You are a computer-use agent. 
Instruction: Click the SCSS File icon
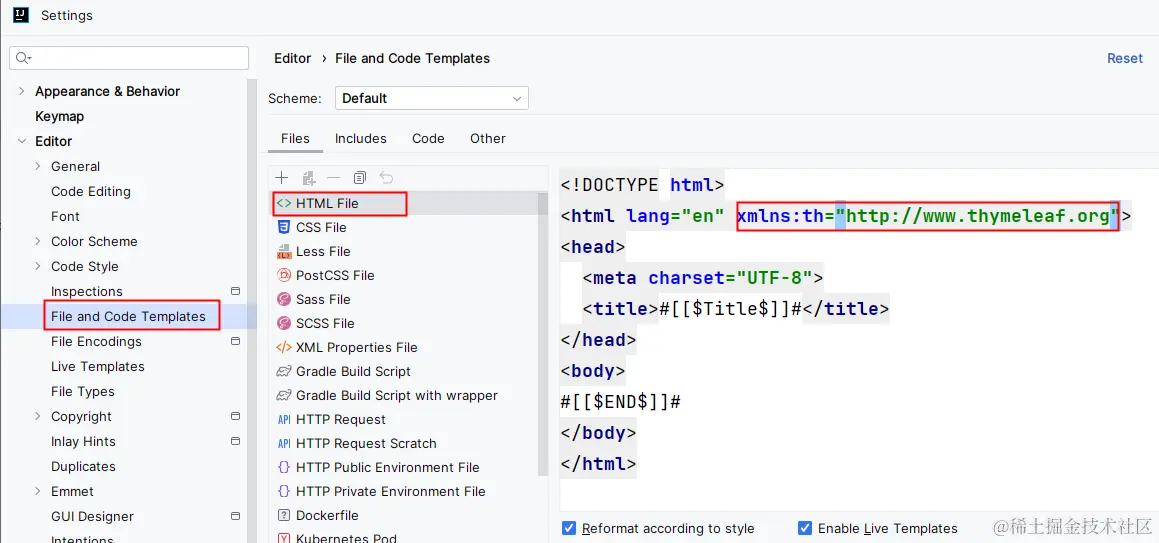pos(283,323)
